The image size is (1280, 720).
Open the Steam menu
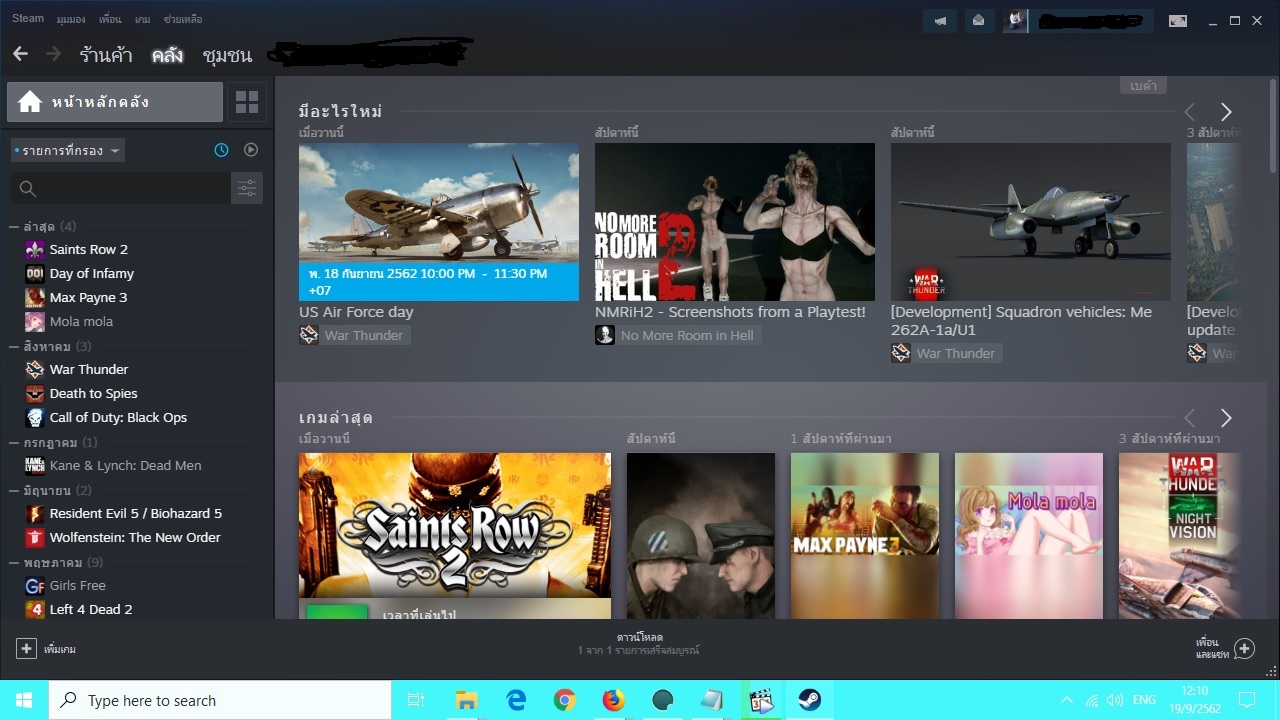pyautogui.click(x=28, y=19)
